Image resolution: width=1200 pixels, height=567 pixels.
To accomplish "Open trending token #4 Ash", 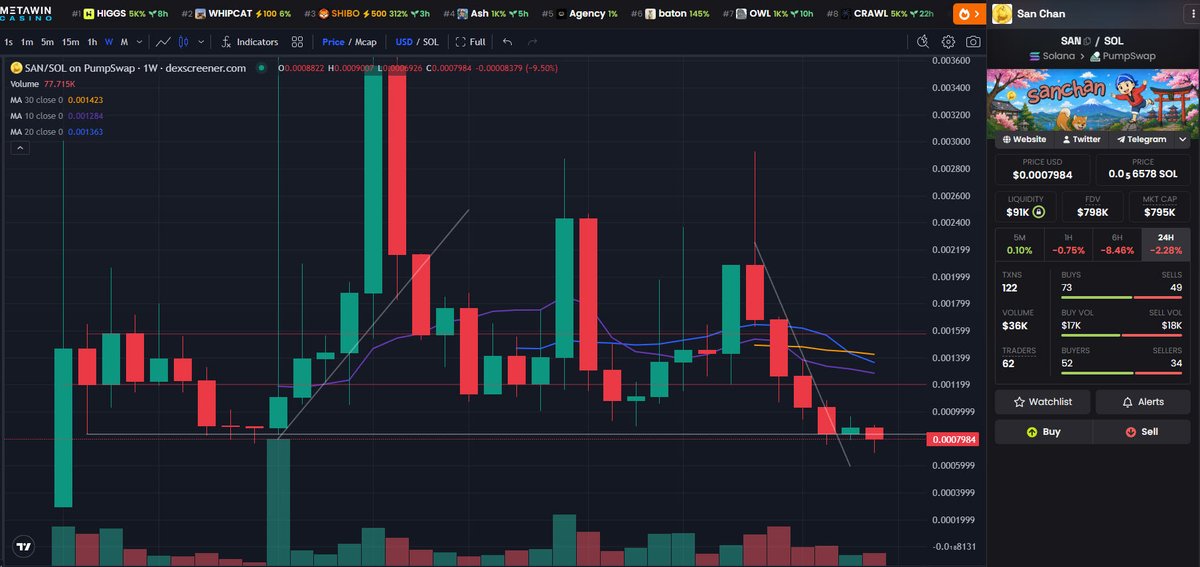I will point(487,14).
